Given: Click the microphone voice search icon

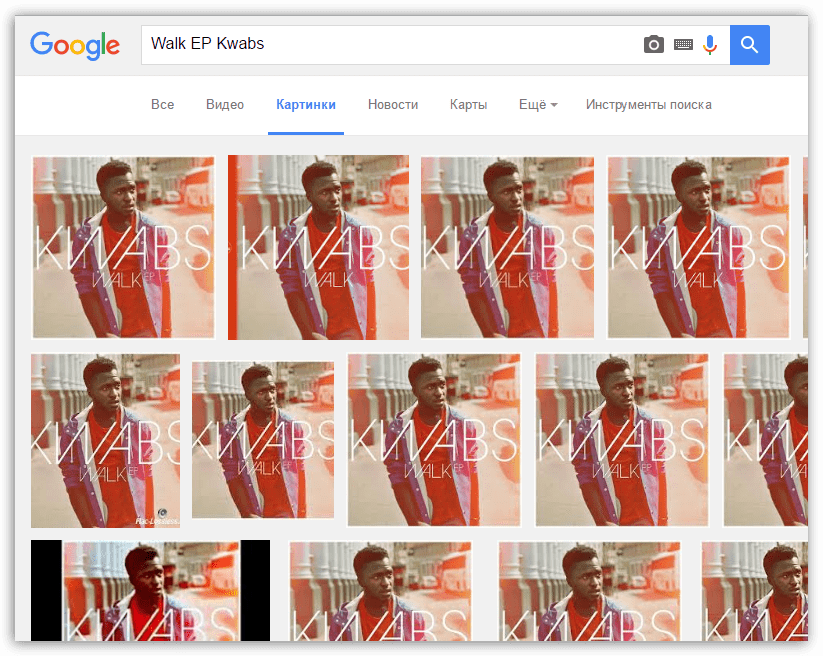Looking at the screenshot, I should (710, 45).
